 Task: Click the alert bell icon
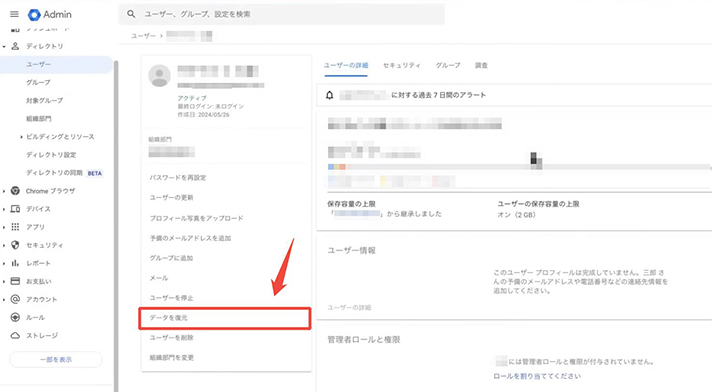point(330,95)
